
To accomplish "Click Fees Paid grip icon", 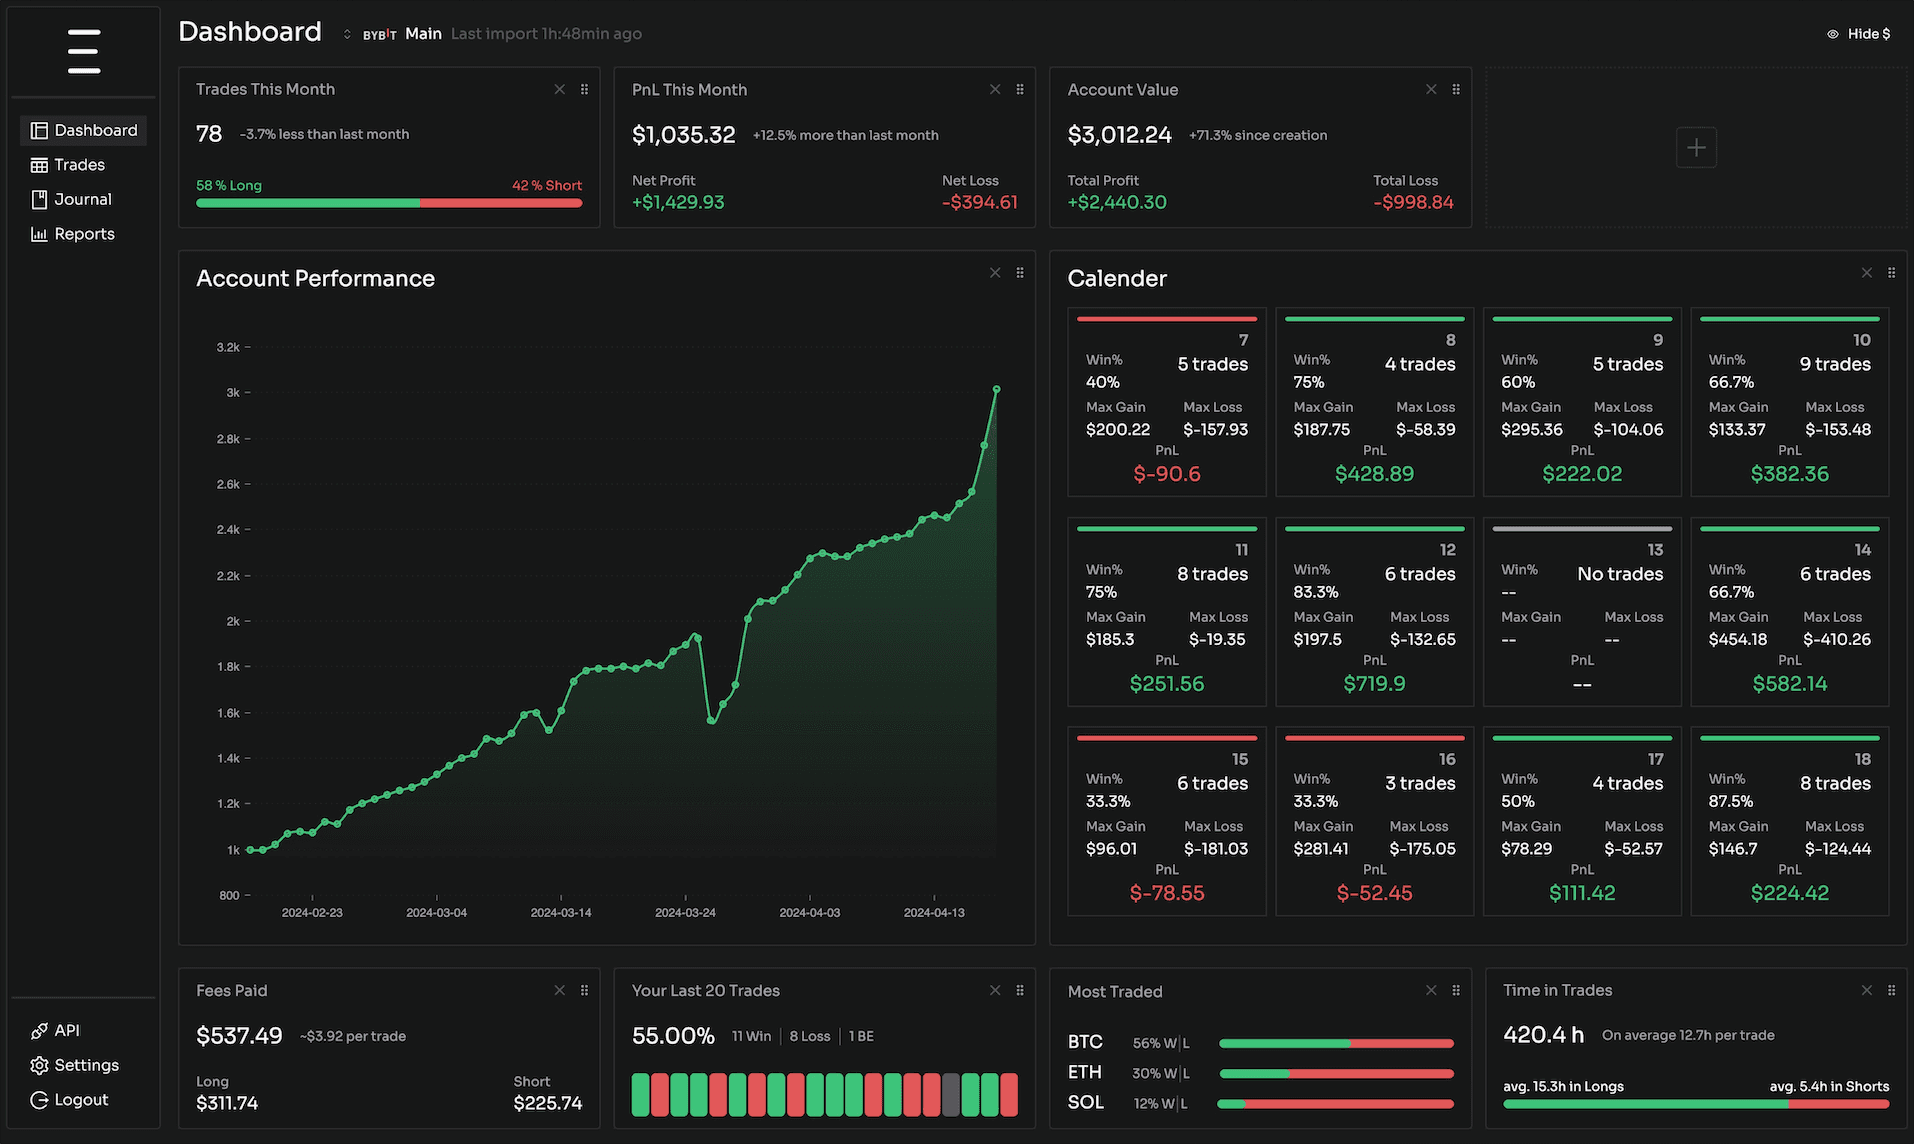I will (584, 990).
